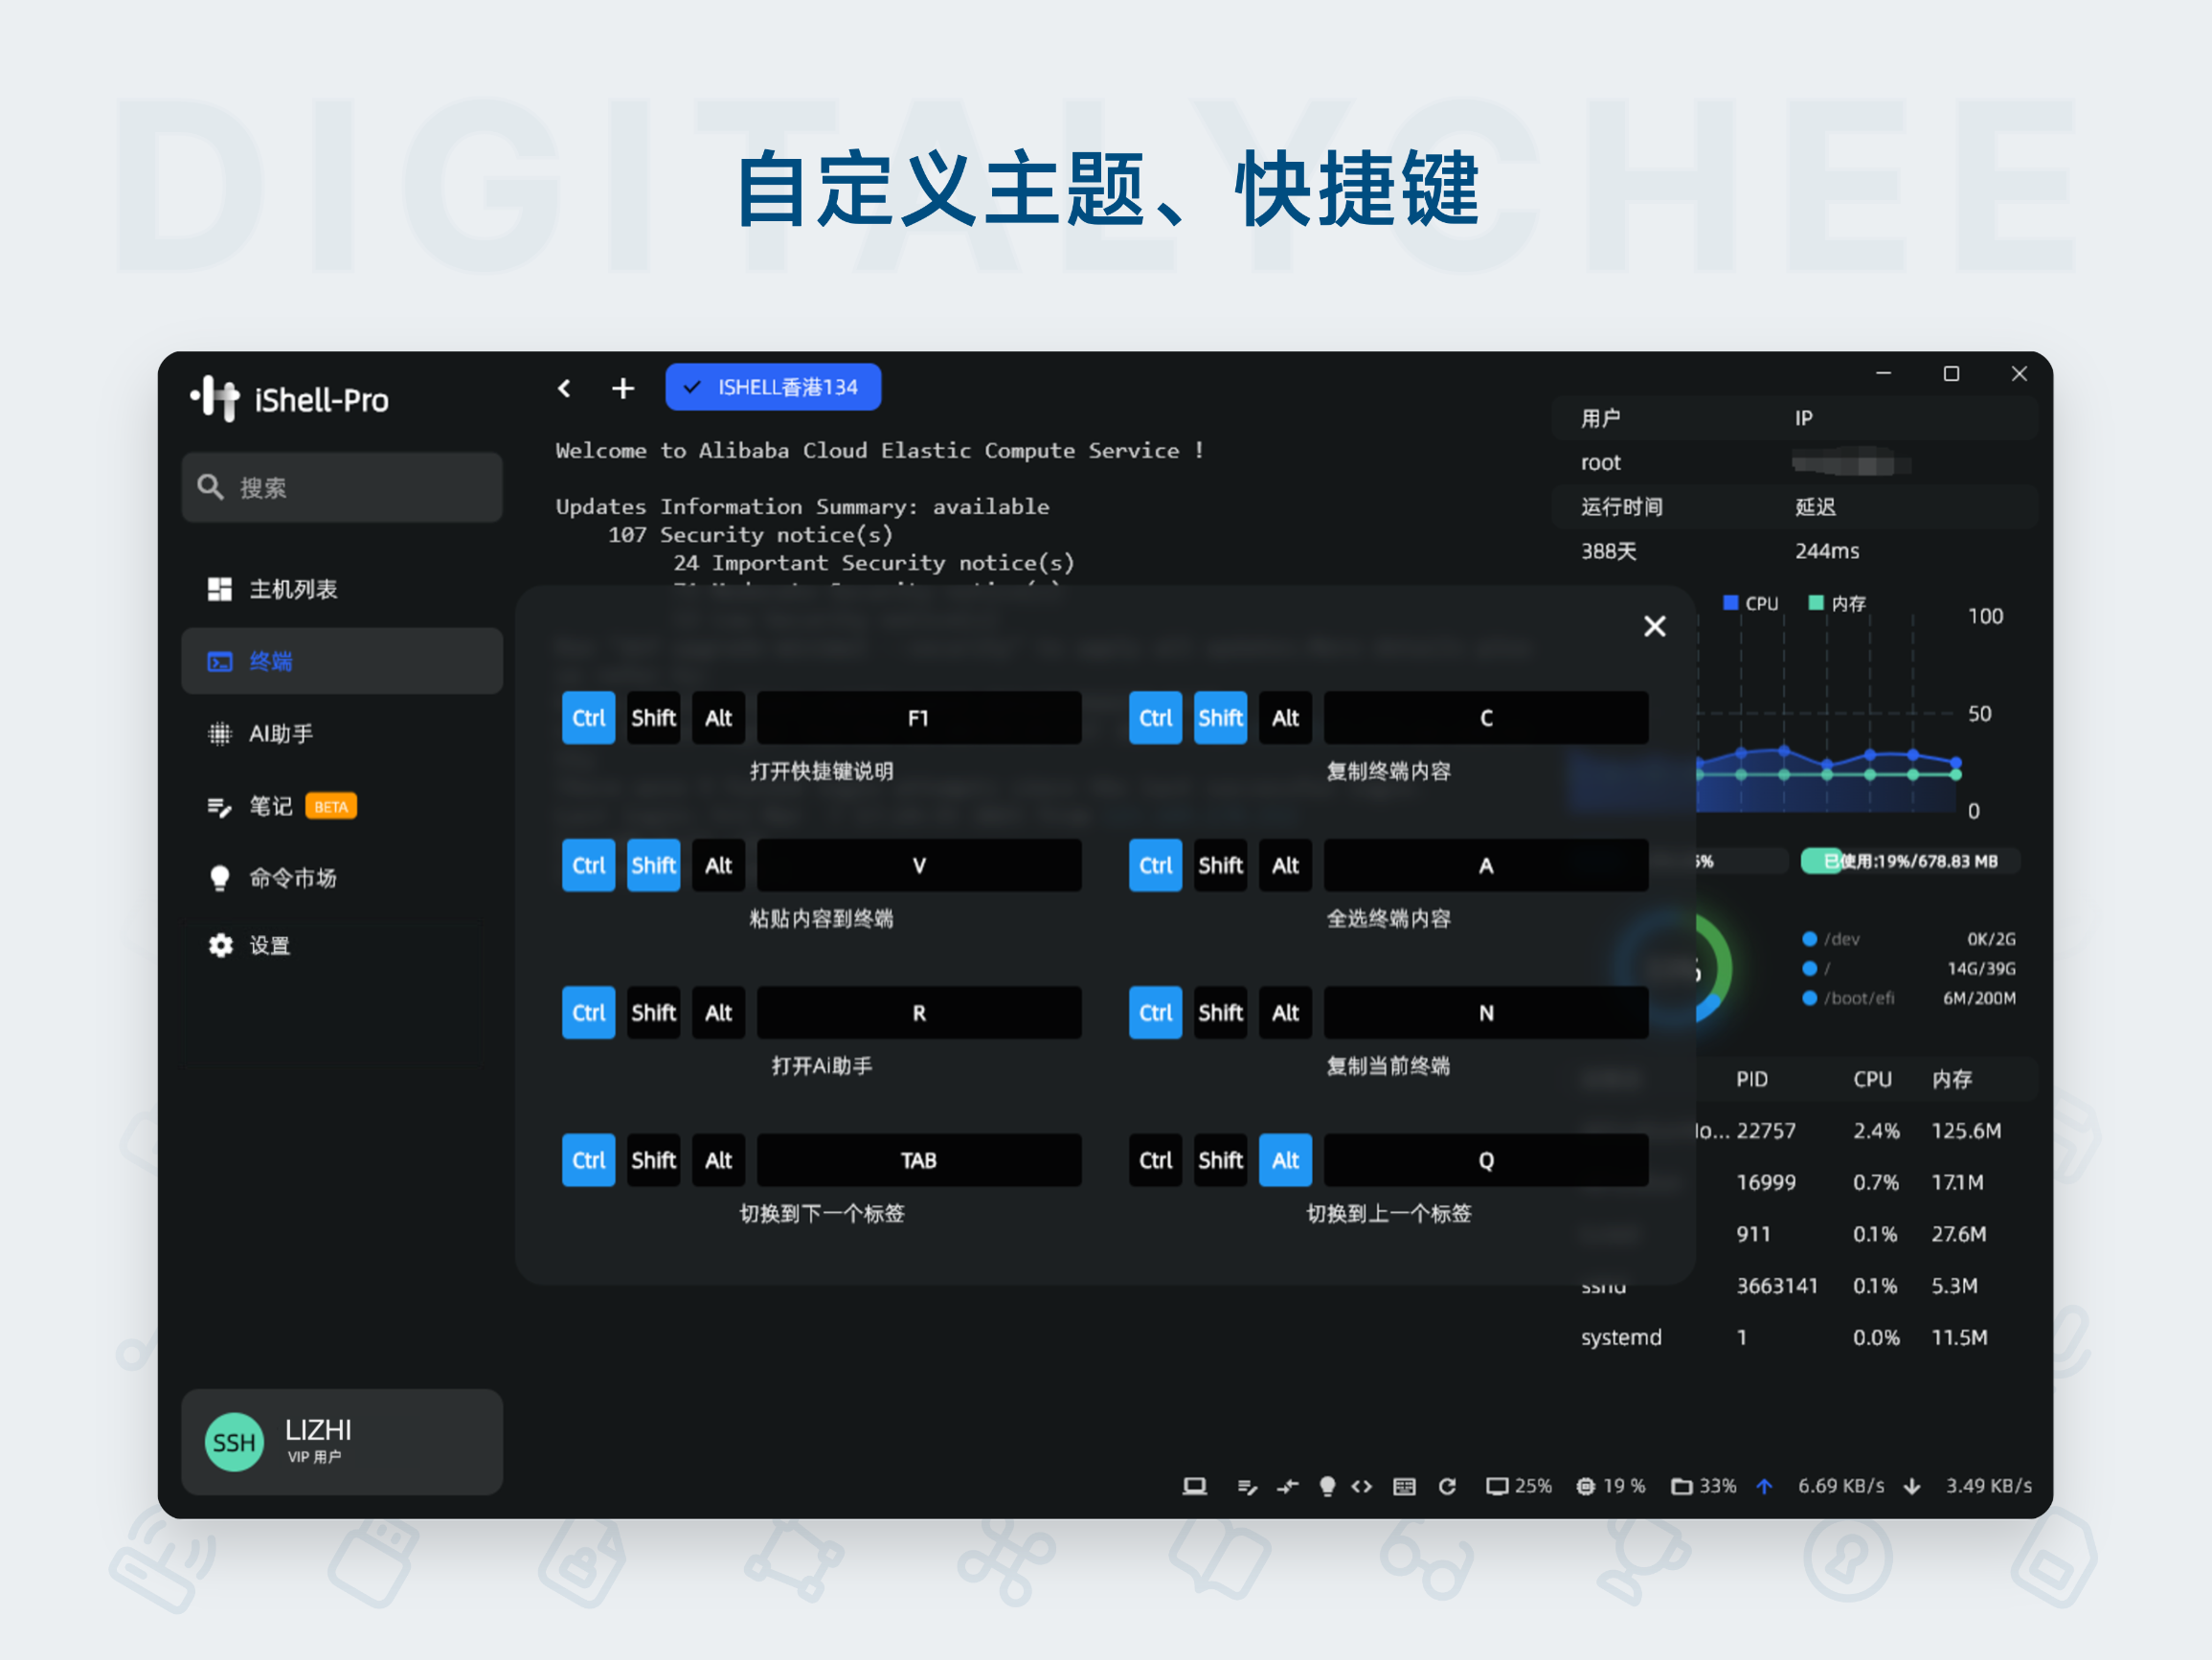This screenshot has width=2212, height=1660.
Task: Click the code snippet icon in status bar
Action: click(1362, 1486)
